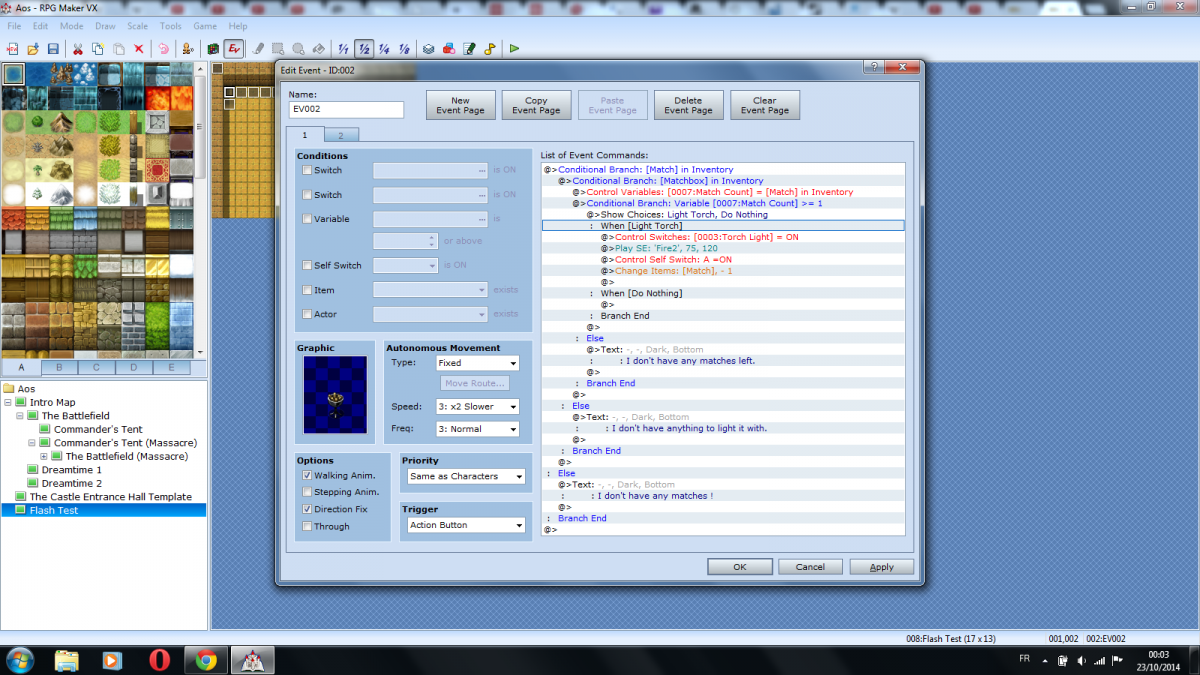1200x675 pixels.
Task: Open Google Chrome from the taskbar
Action: click(x=207, y=660)
